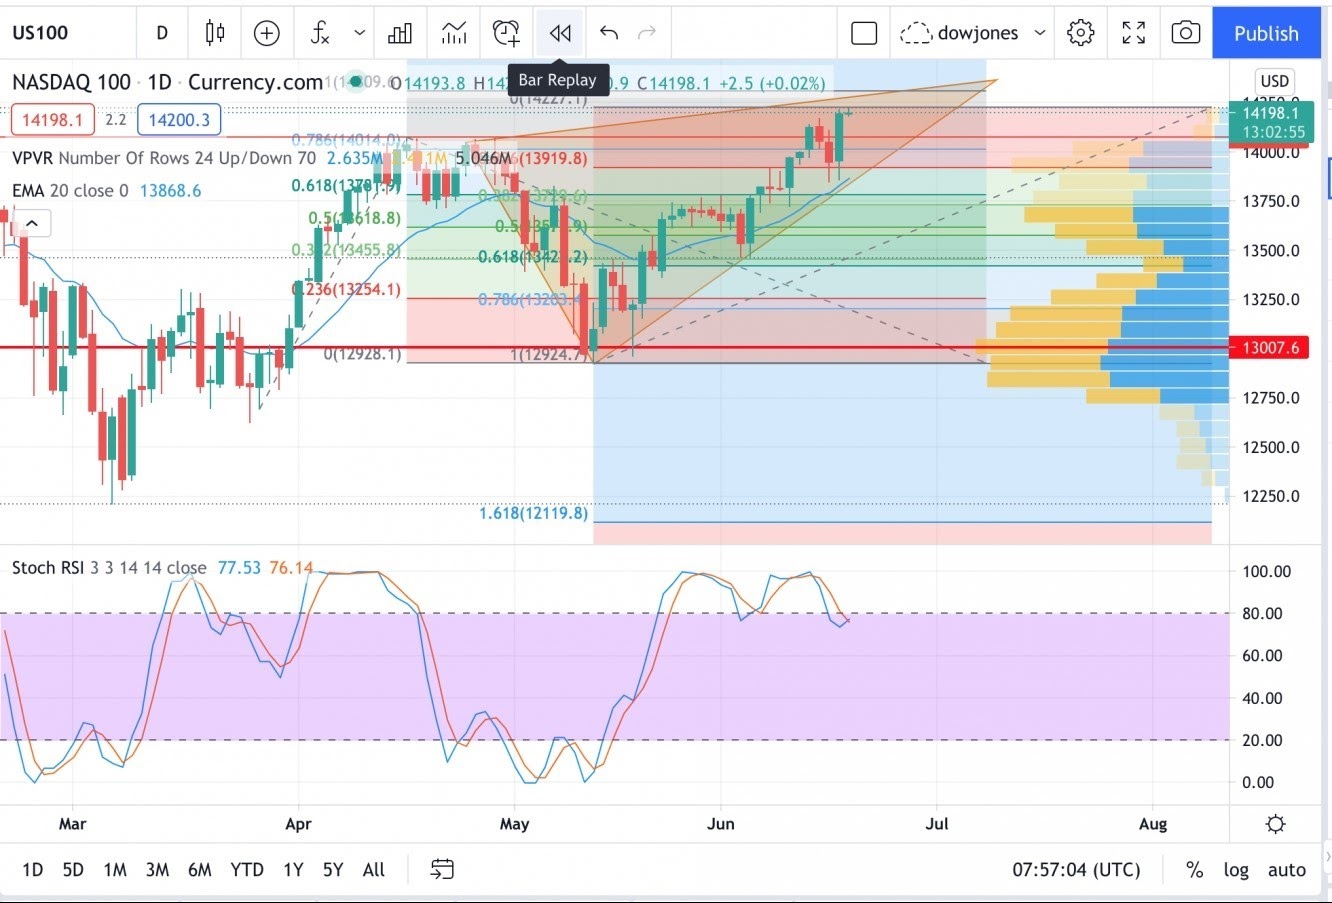This screenshot has height=903, width=1332.
Task: Redo the last chart action
Action: pos(647,33)
